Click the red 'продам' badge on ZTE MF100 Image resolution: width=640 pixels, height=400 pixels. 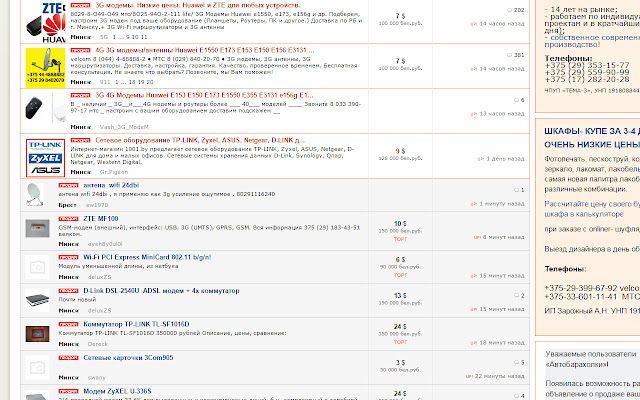[68, 219]
